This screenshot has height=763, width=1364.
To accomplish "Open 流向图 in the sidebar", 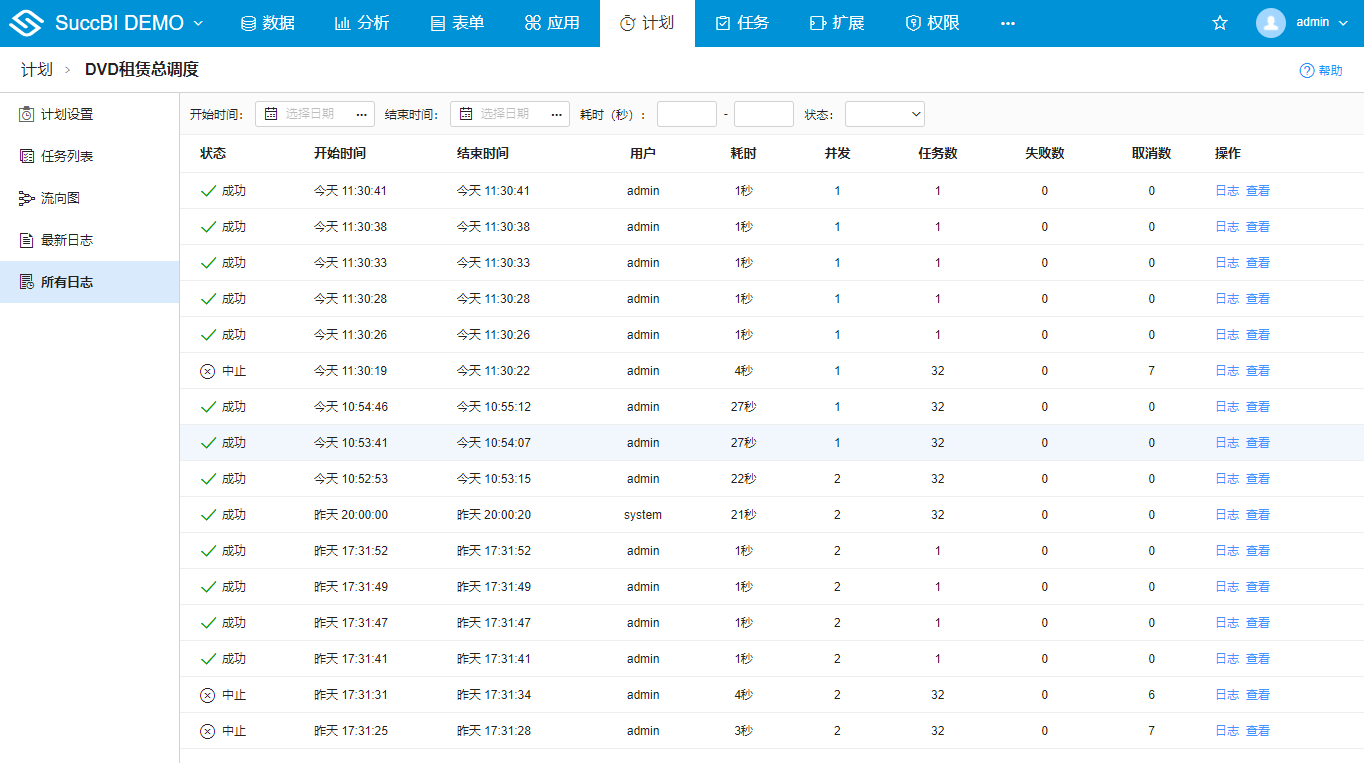I will click(60, 198).
